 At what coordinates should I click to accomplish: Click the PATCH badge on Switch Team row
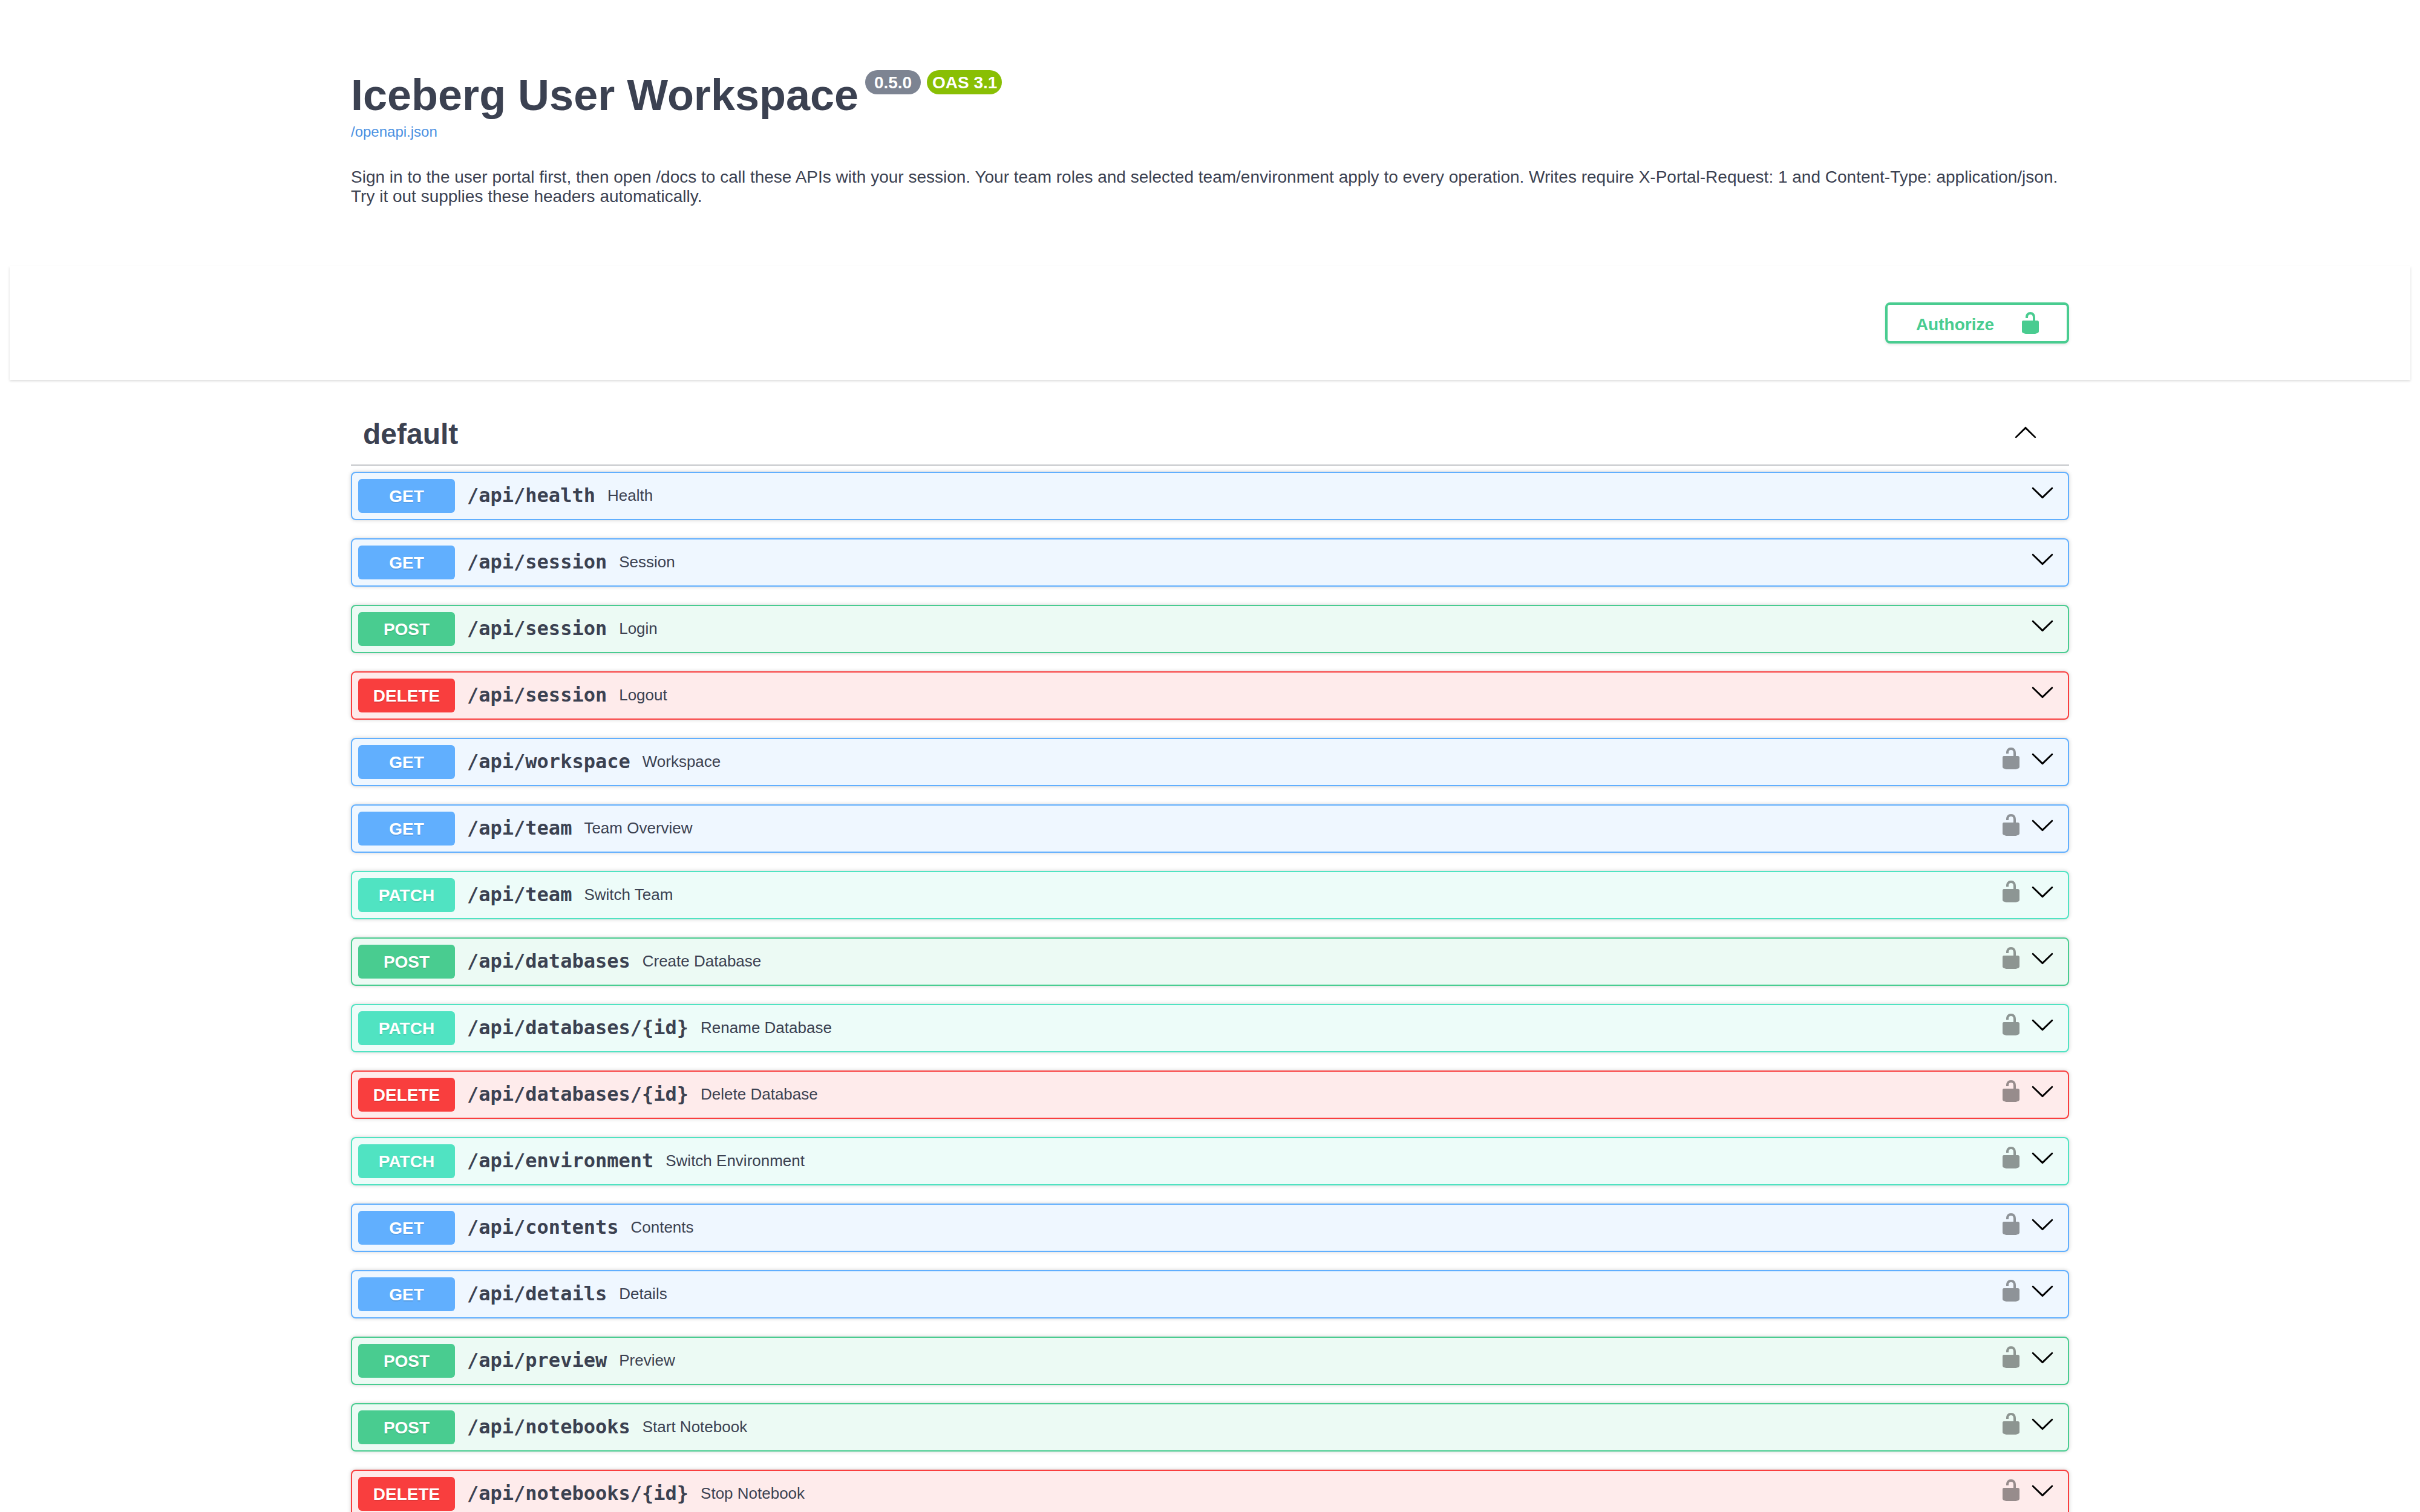point(406,895)
